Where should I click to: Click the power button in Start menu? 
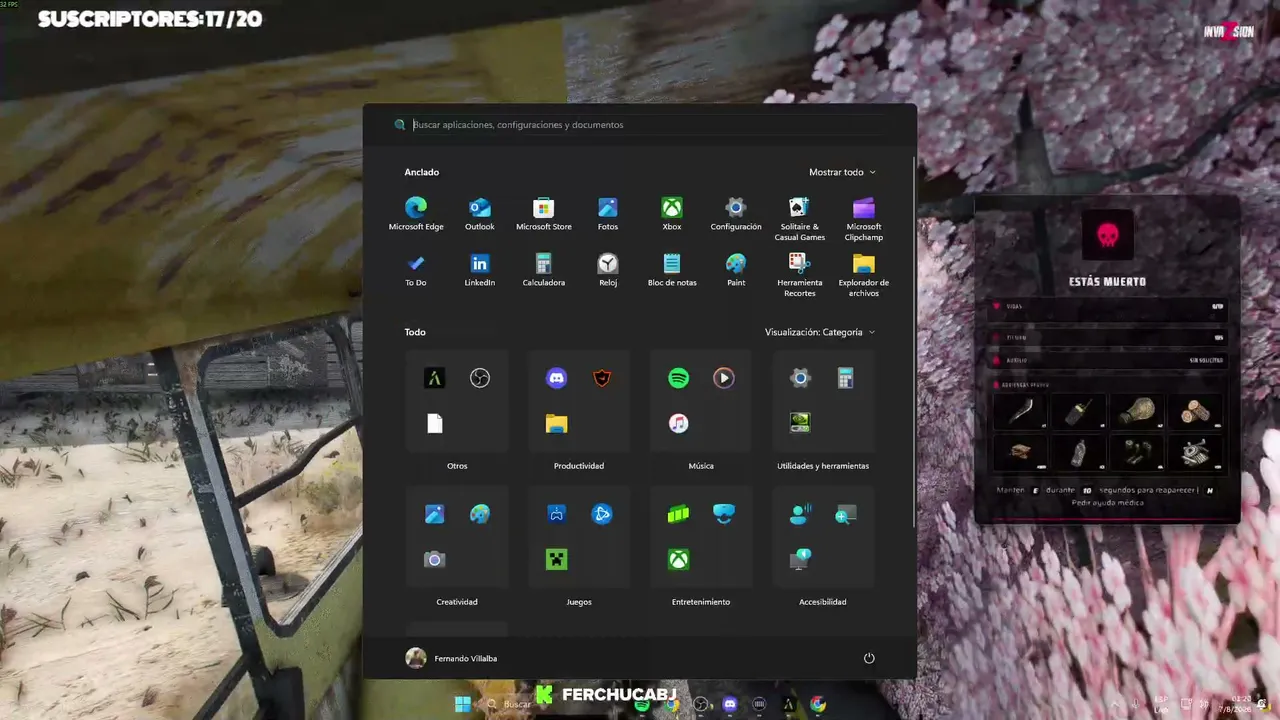coord(869,658)
